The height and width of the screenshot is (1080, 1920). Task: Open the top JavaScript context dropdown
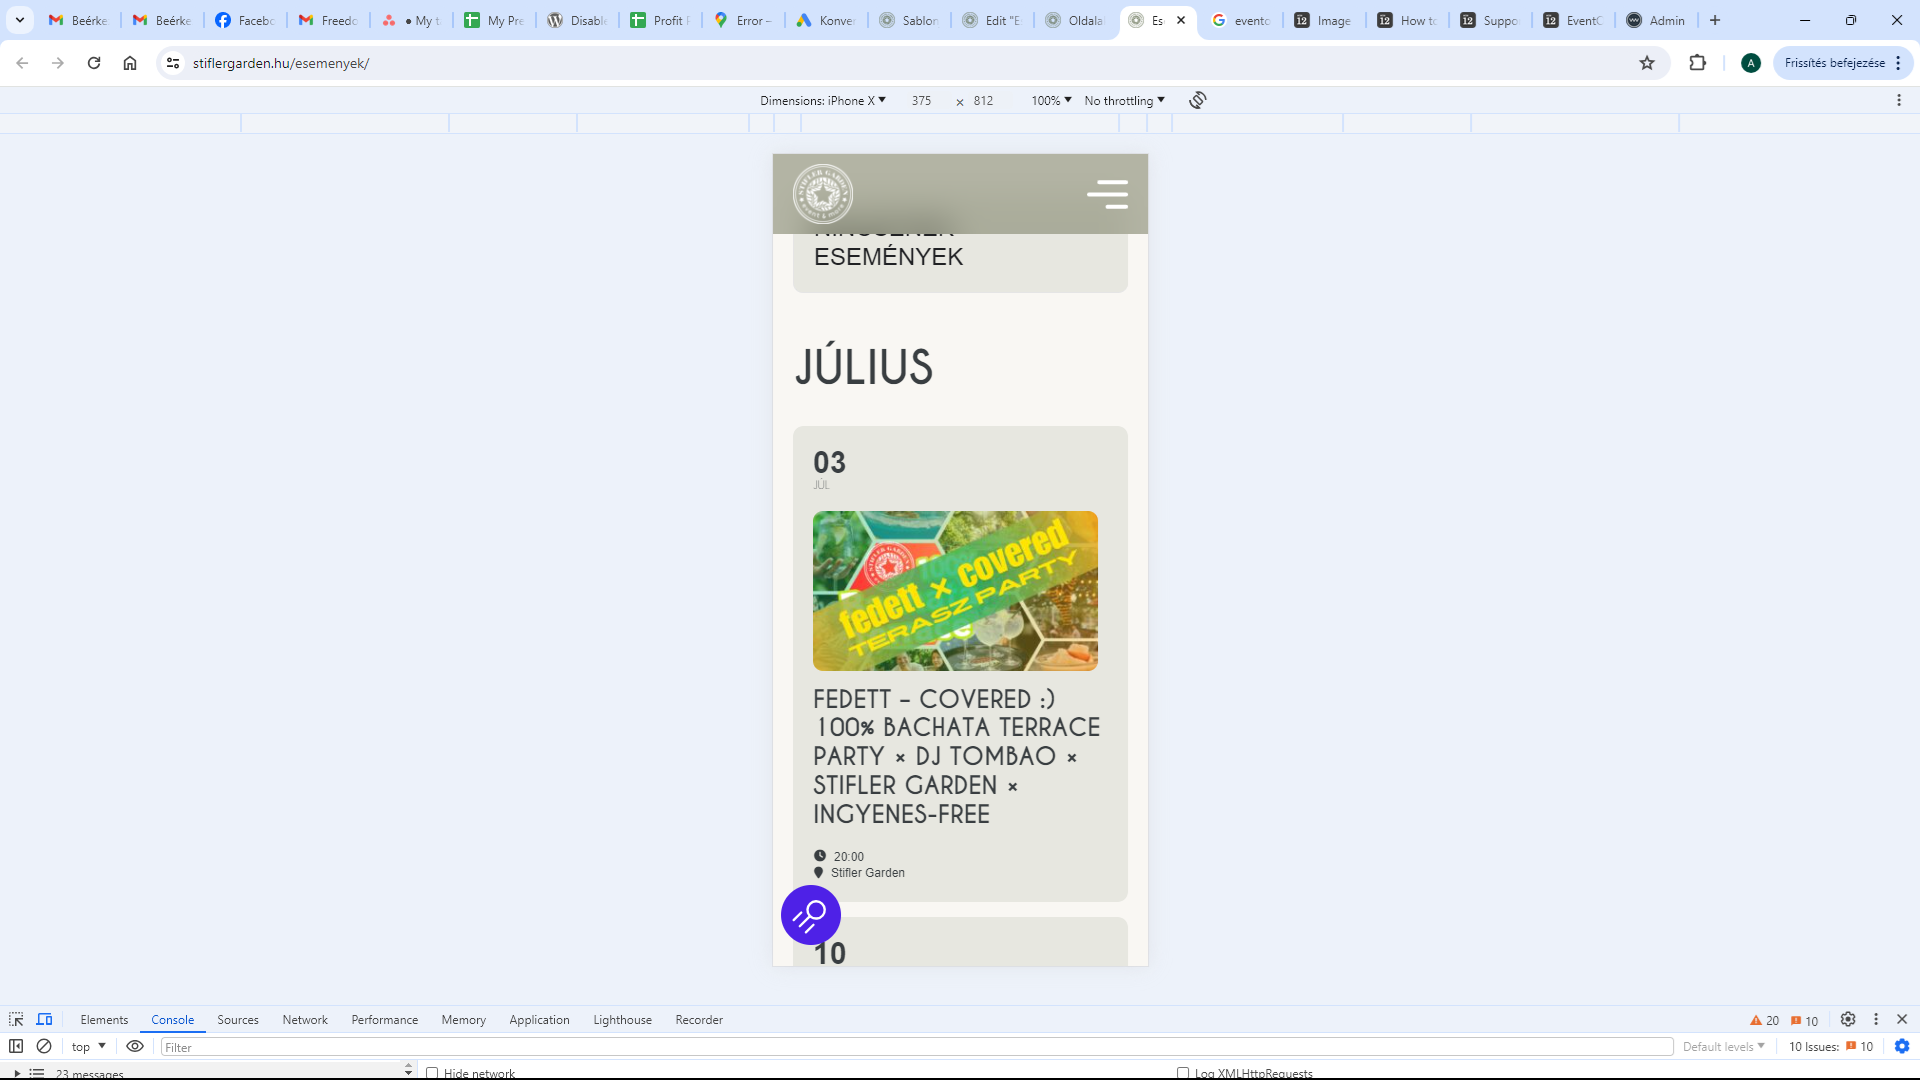89,1046
